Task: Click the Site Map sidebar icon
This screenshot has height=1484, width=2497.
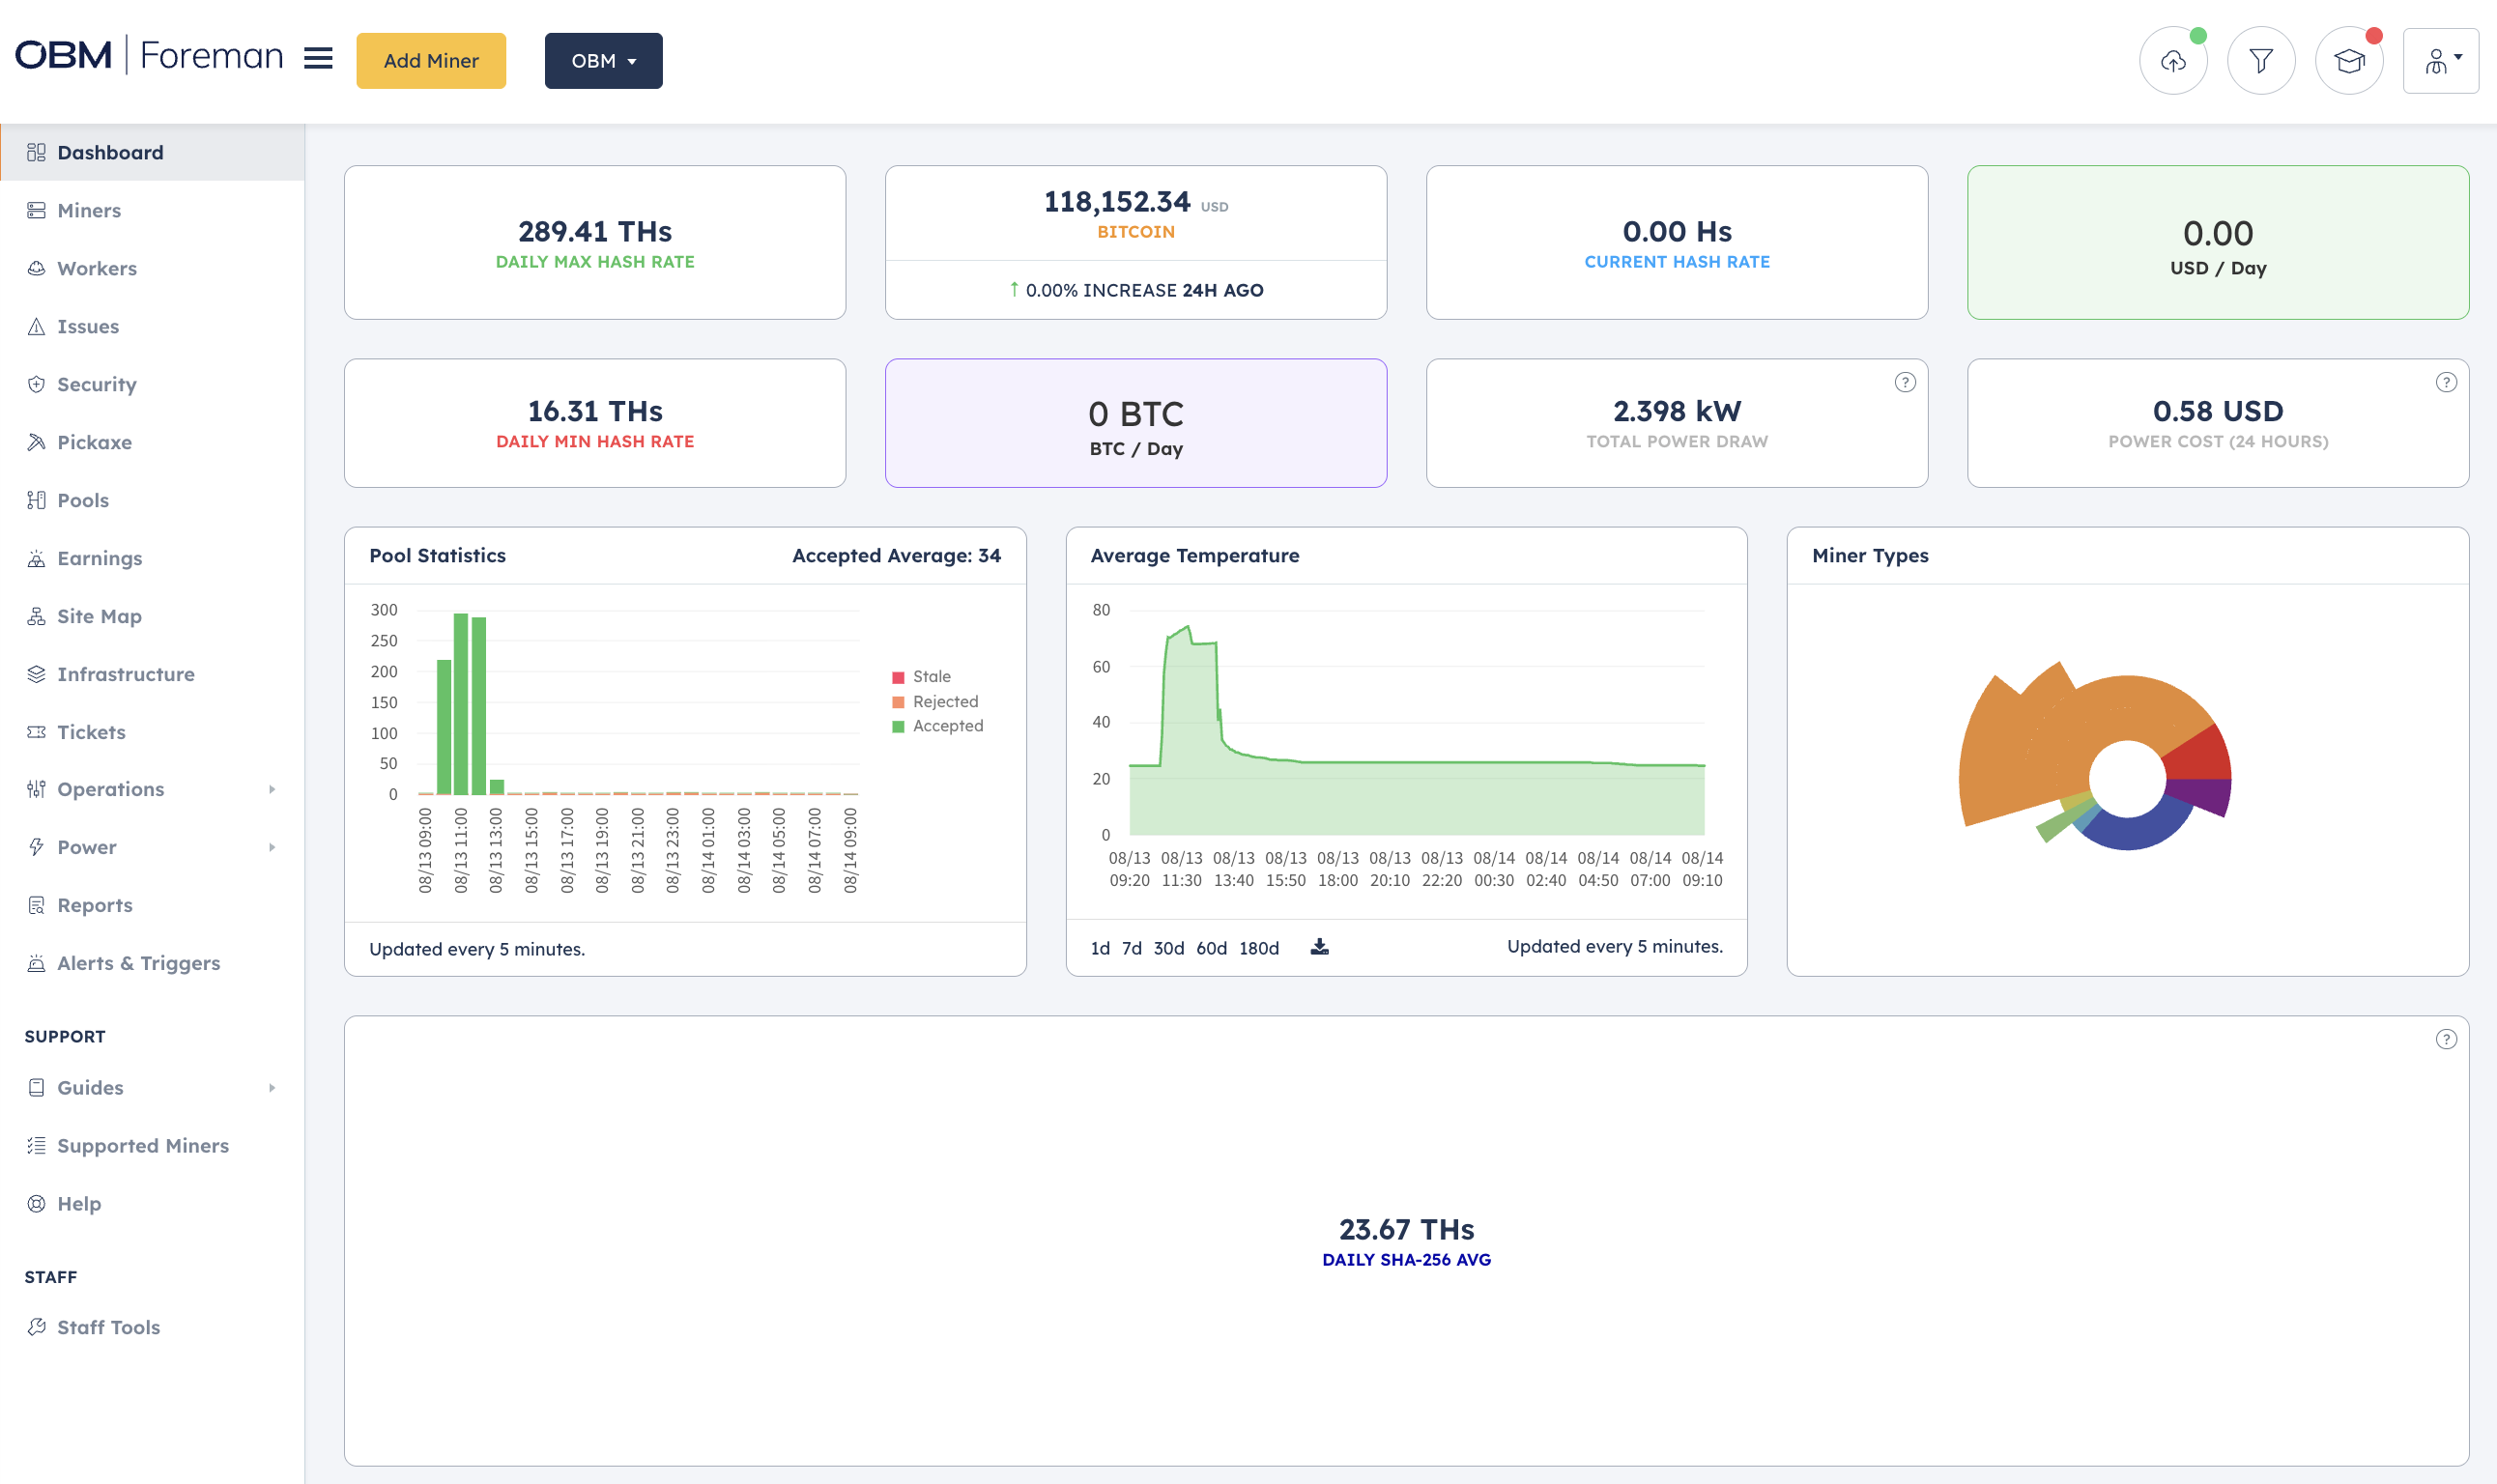Action: tap(36, 616)
